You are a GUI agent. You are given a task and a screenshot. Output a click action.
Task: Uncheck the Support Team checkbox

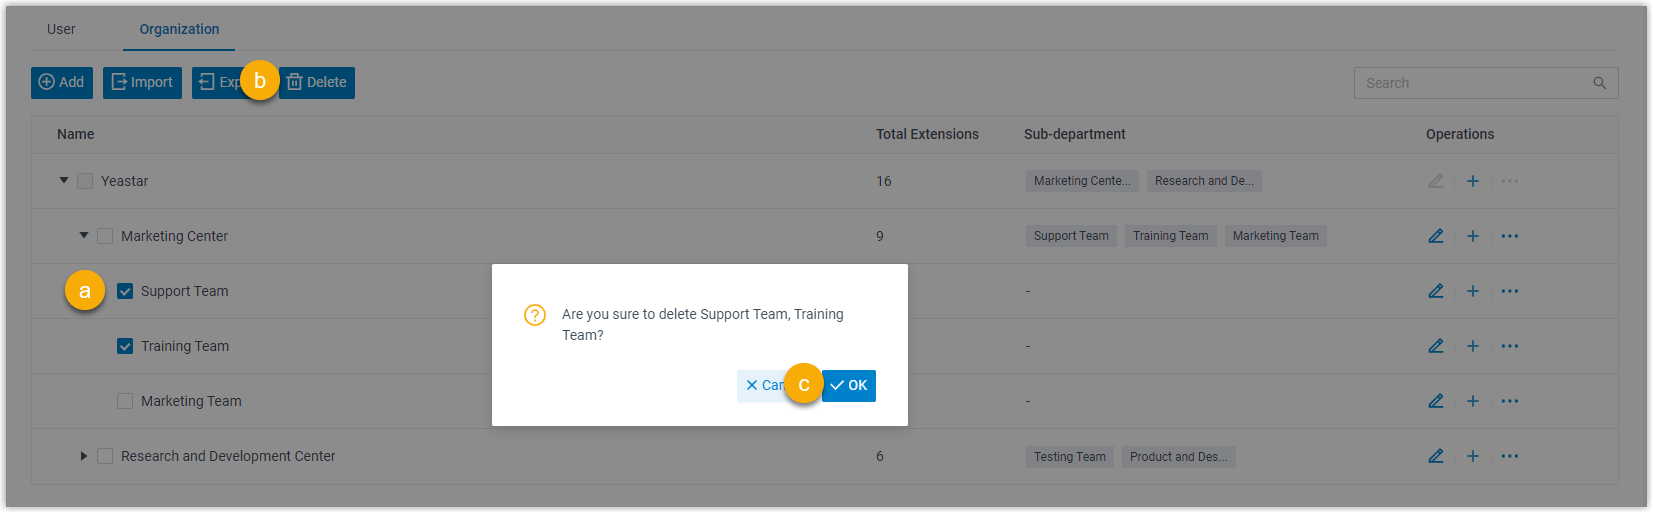pos(125,291)
